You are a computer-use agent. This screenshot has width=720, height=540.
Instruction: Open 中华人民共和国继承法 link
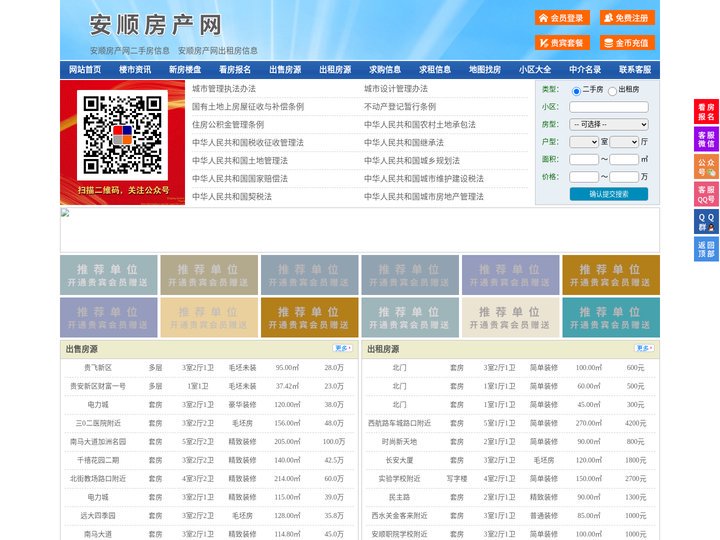(x=404, y=142)
